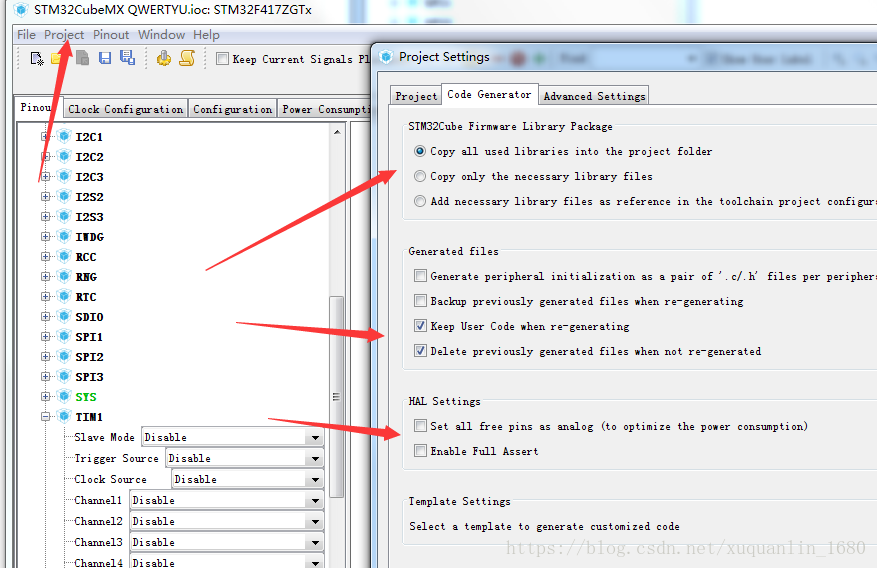Image resolution: width=877 pixels, height=568 pixels.
Task: Click the cube icon beside SYS
Action: coord(64,396)
